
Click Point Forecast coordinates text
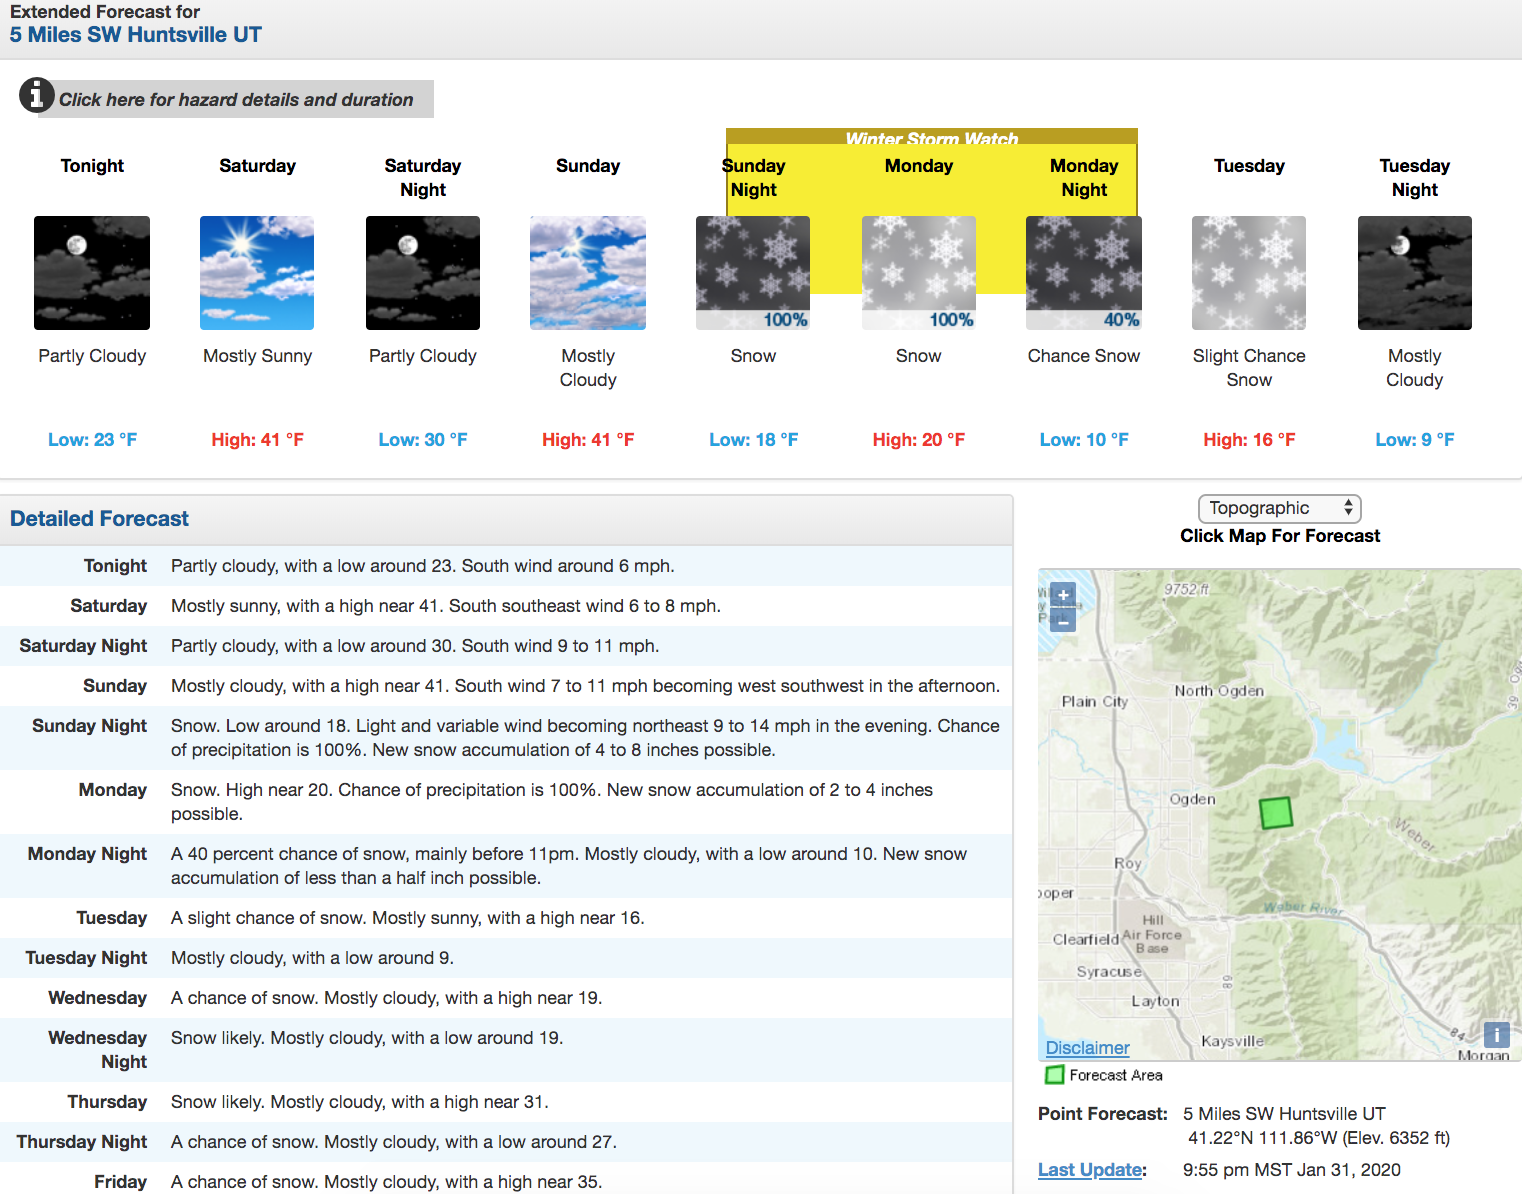click(x=1318, y=1138)
